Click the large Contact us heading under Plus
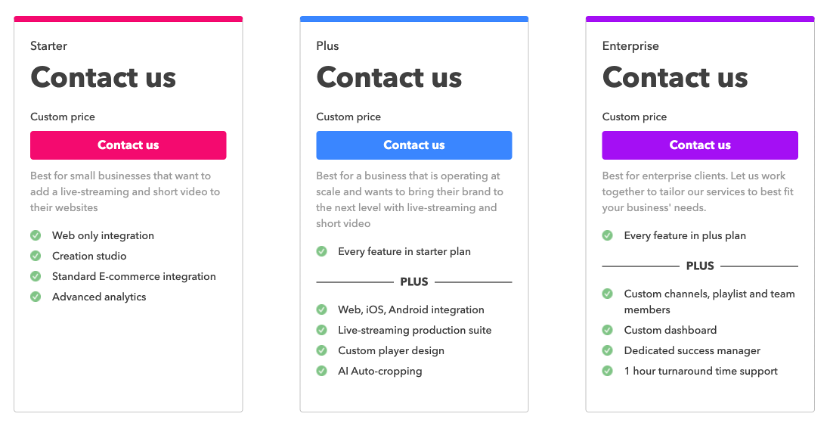 pyautogui.click(x=389, y=77)
